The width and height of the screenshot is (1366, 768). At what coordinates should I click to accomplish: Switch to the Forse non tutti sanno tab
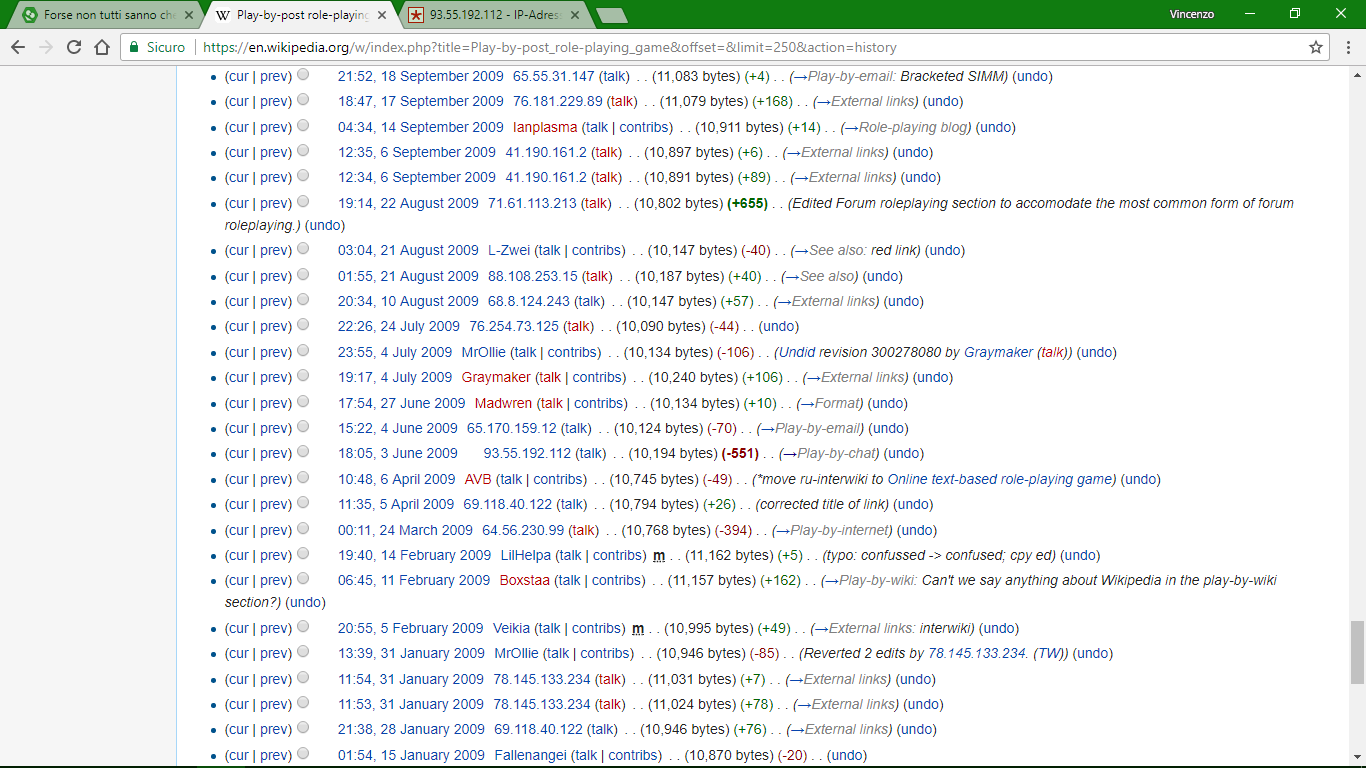tap(100, 15)
